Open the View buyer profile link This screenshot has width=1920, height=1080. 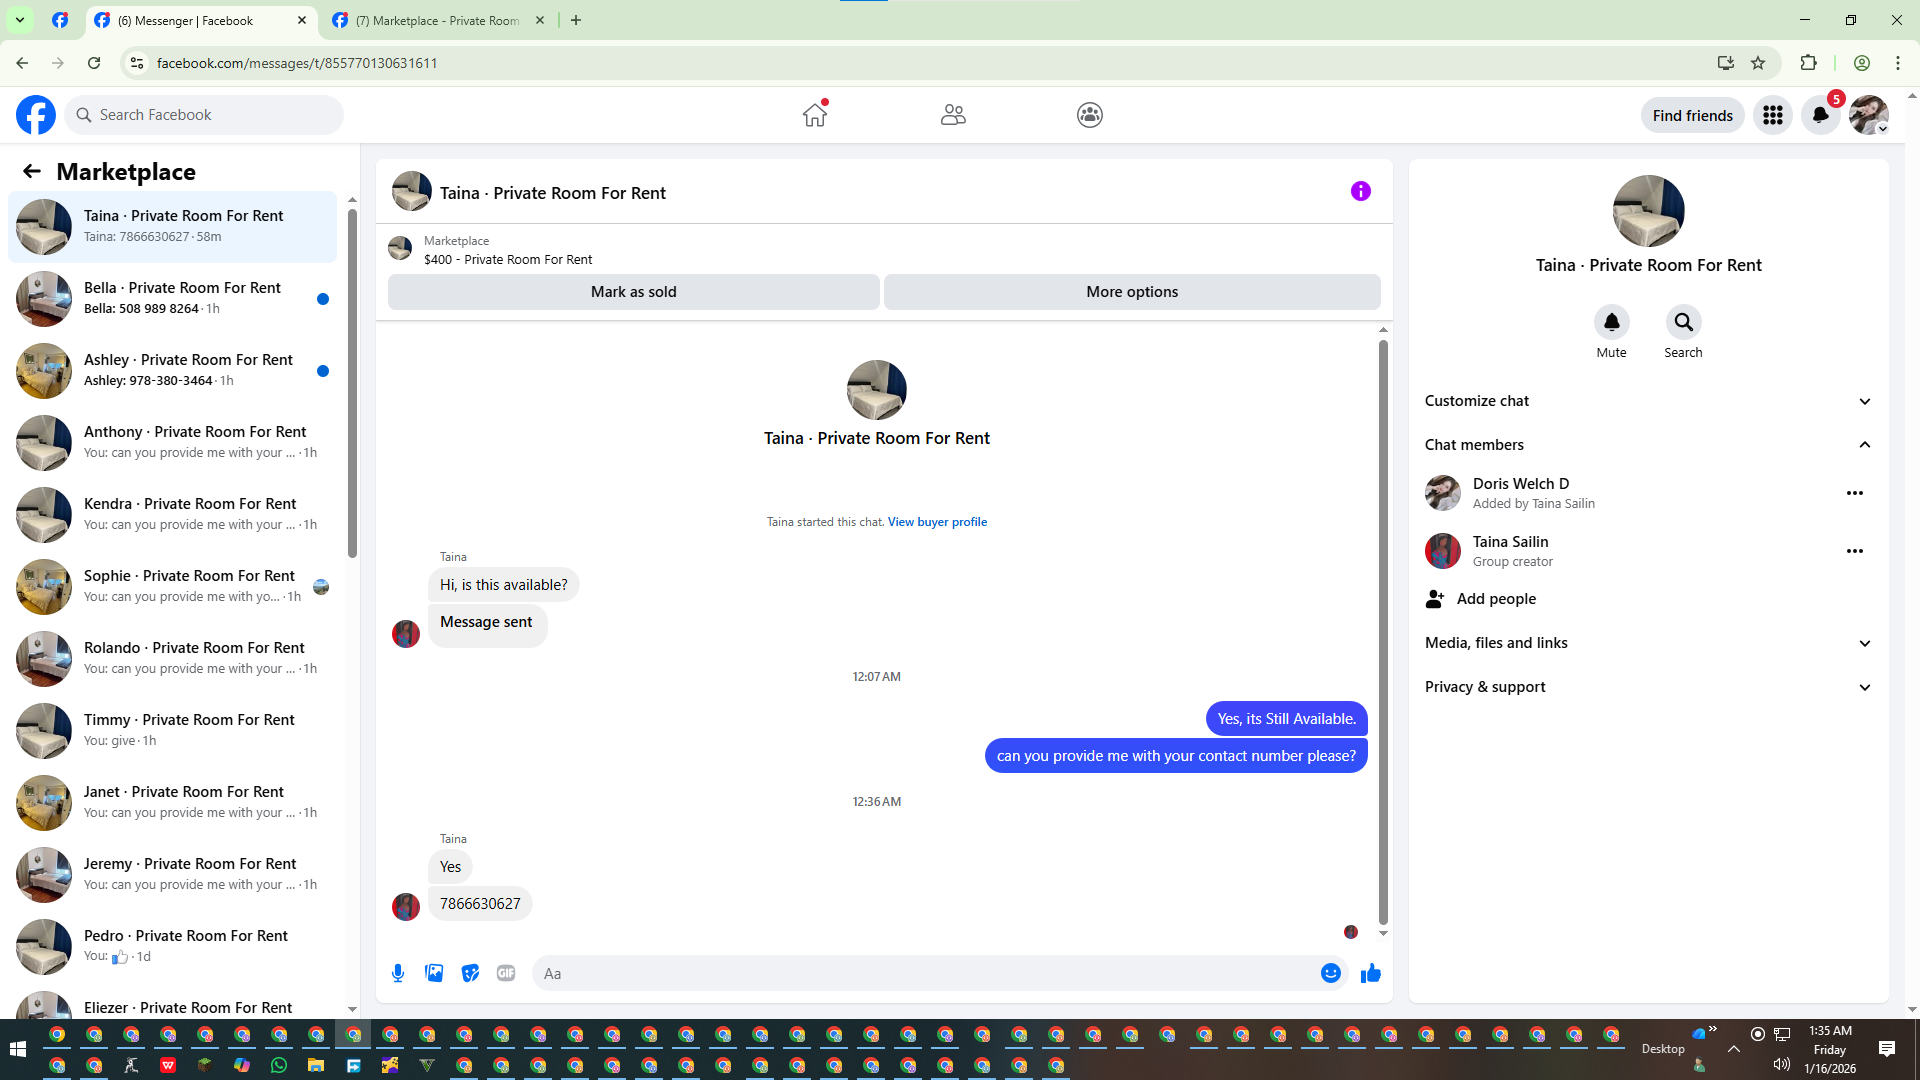coord(937,522)
